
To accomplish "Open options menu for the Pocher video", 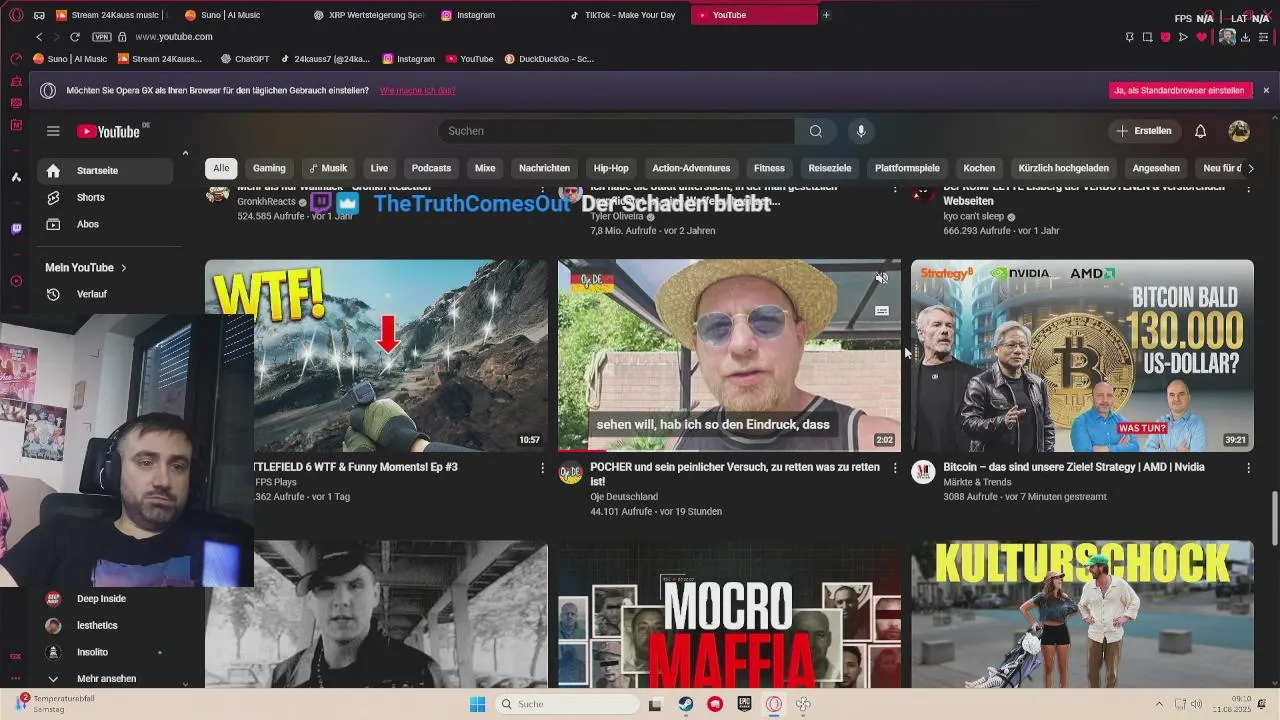I will [895, 468].
